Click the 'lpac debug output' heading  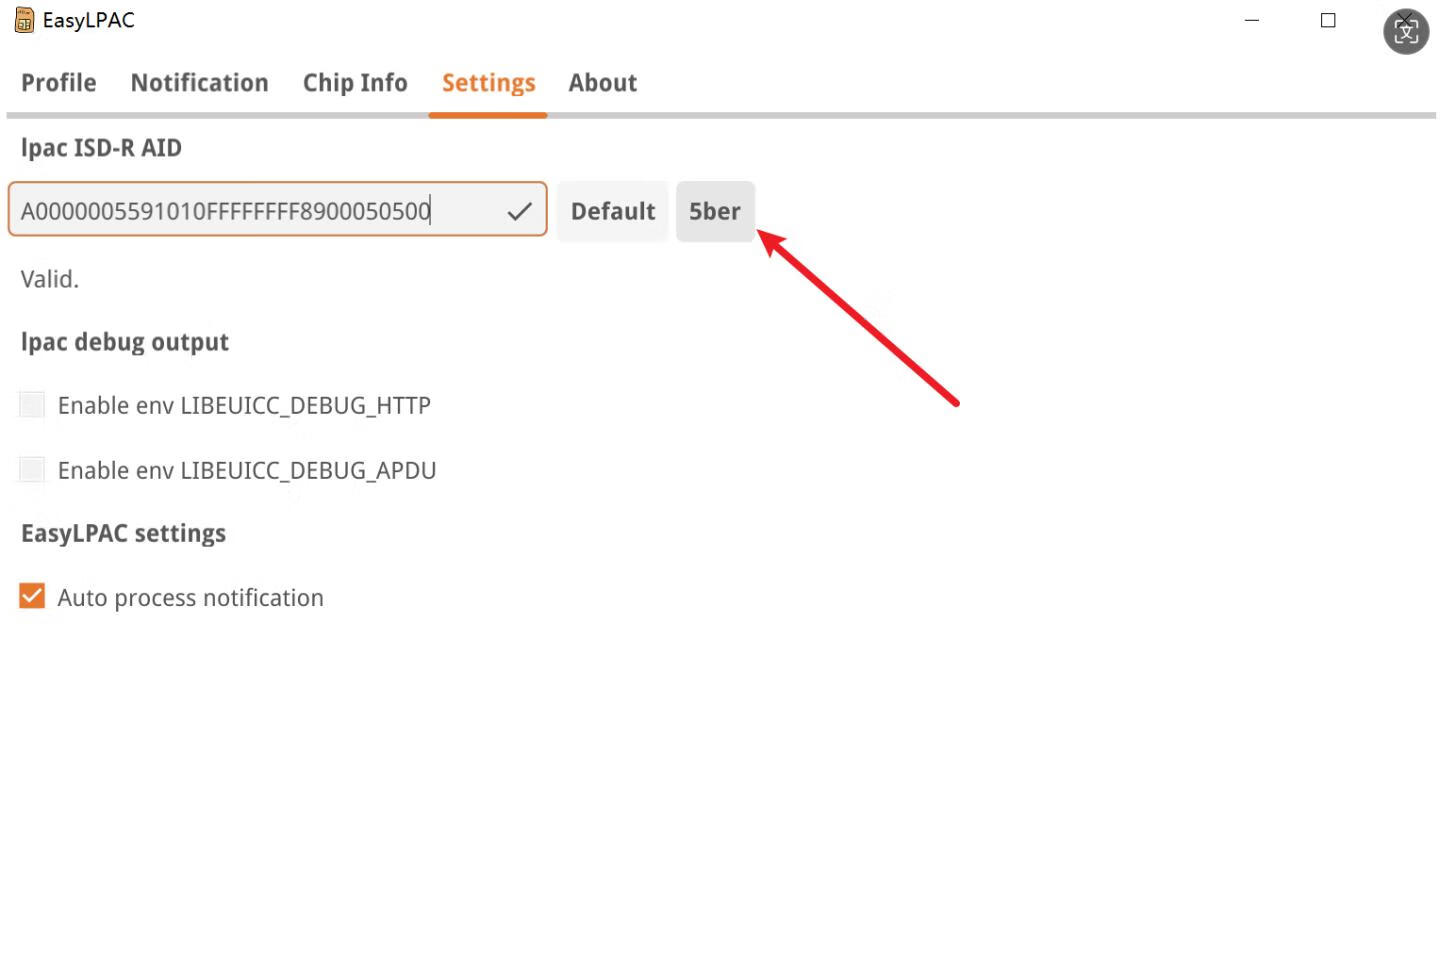click(125, 342)
